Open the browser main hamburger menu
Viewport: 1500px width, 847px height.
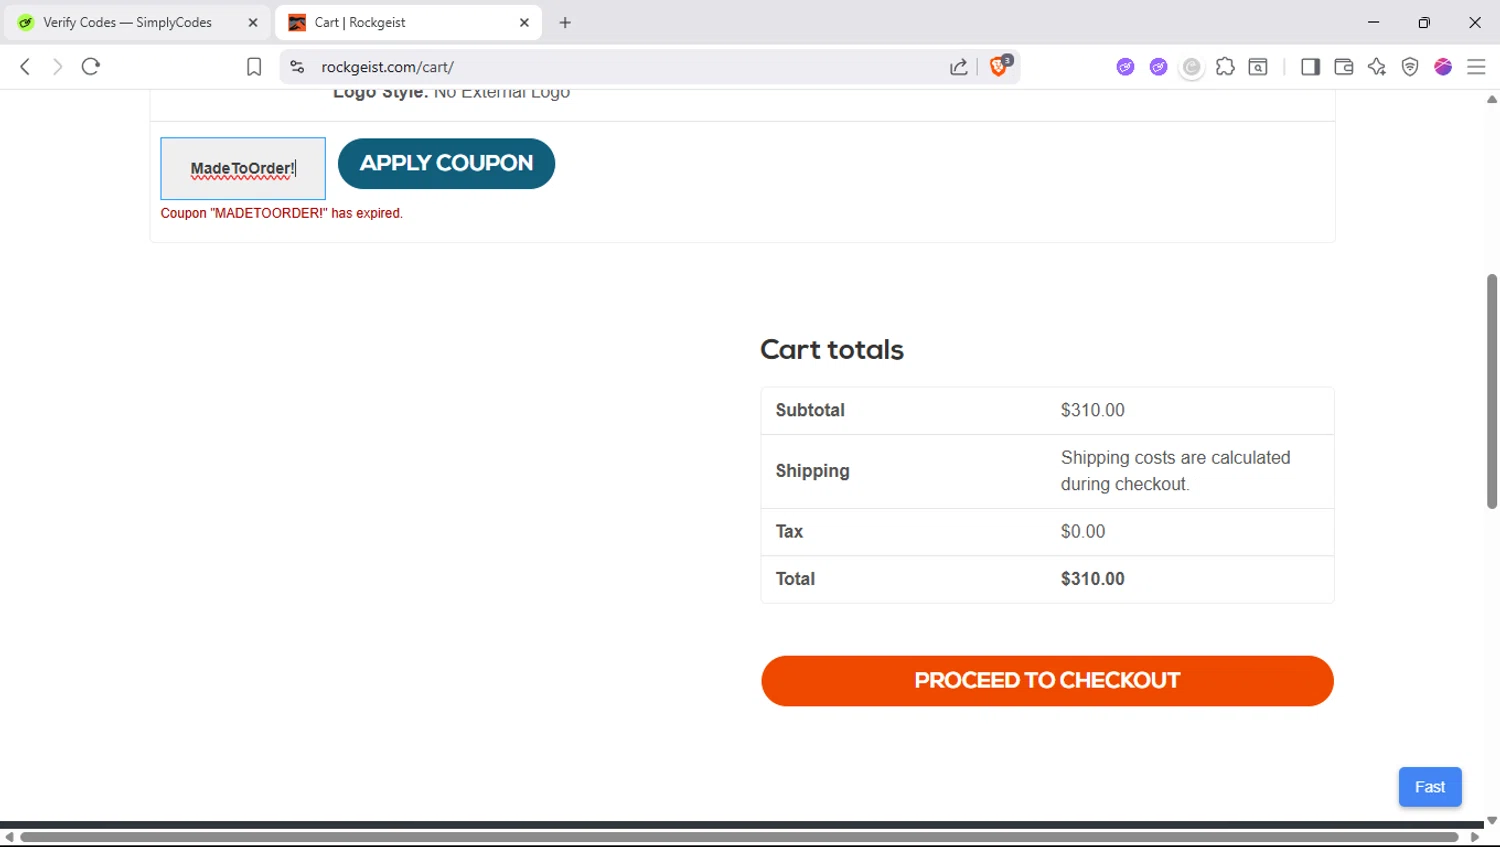[x=1476, y=67]
